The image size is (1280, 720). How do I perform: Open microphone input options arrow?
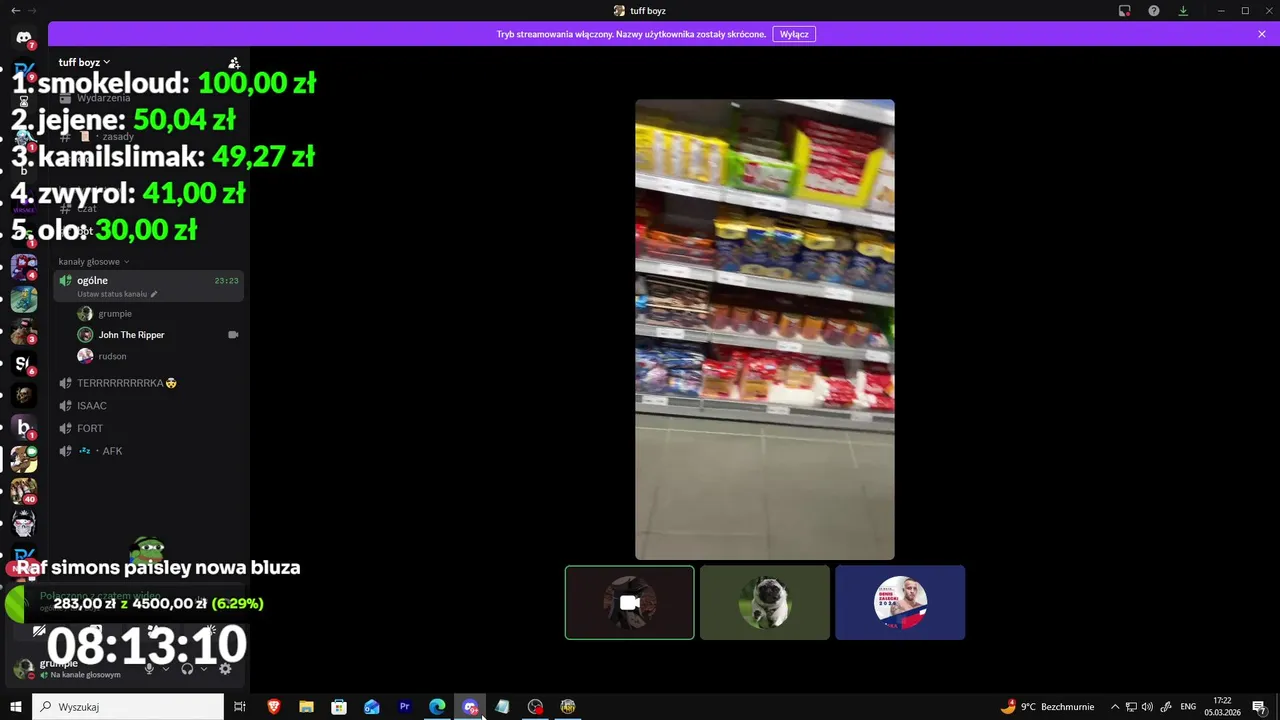point(166,668)
